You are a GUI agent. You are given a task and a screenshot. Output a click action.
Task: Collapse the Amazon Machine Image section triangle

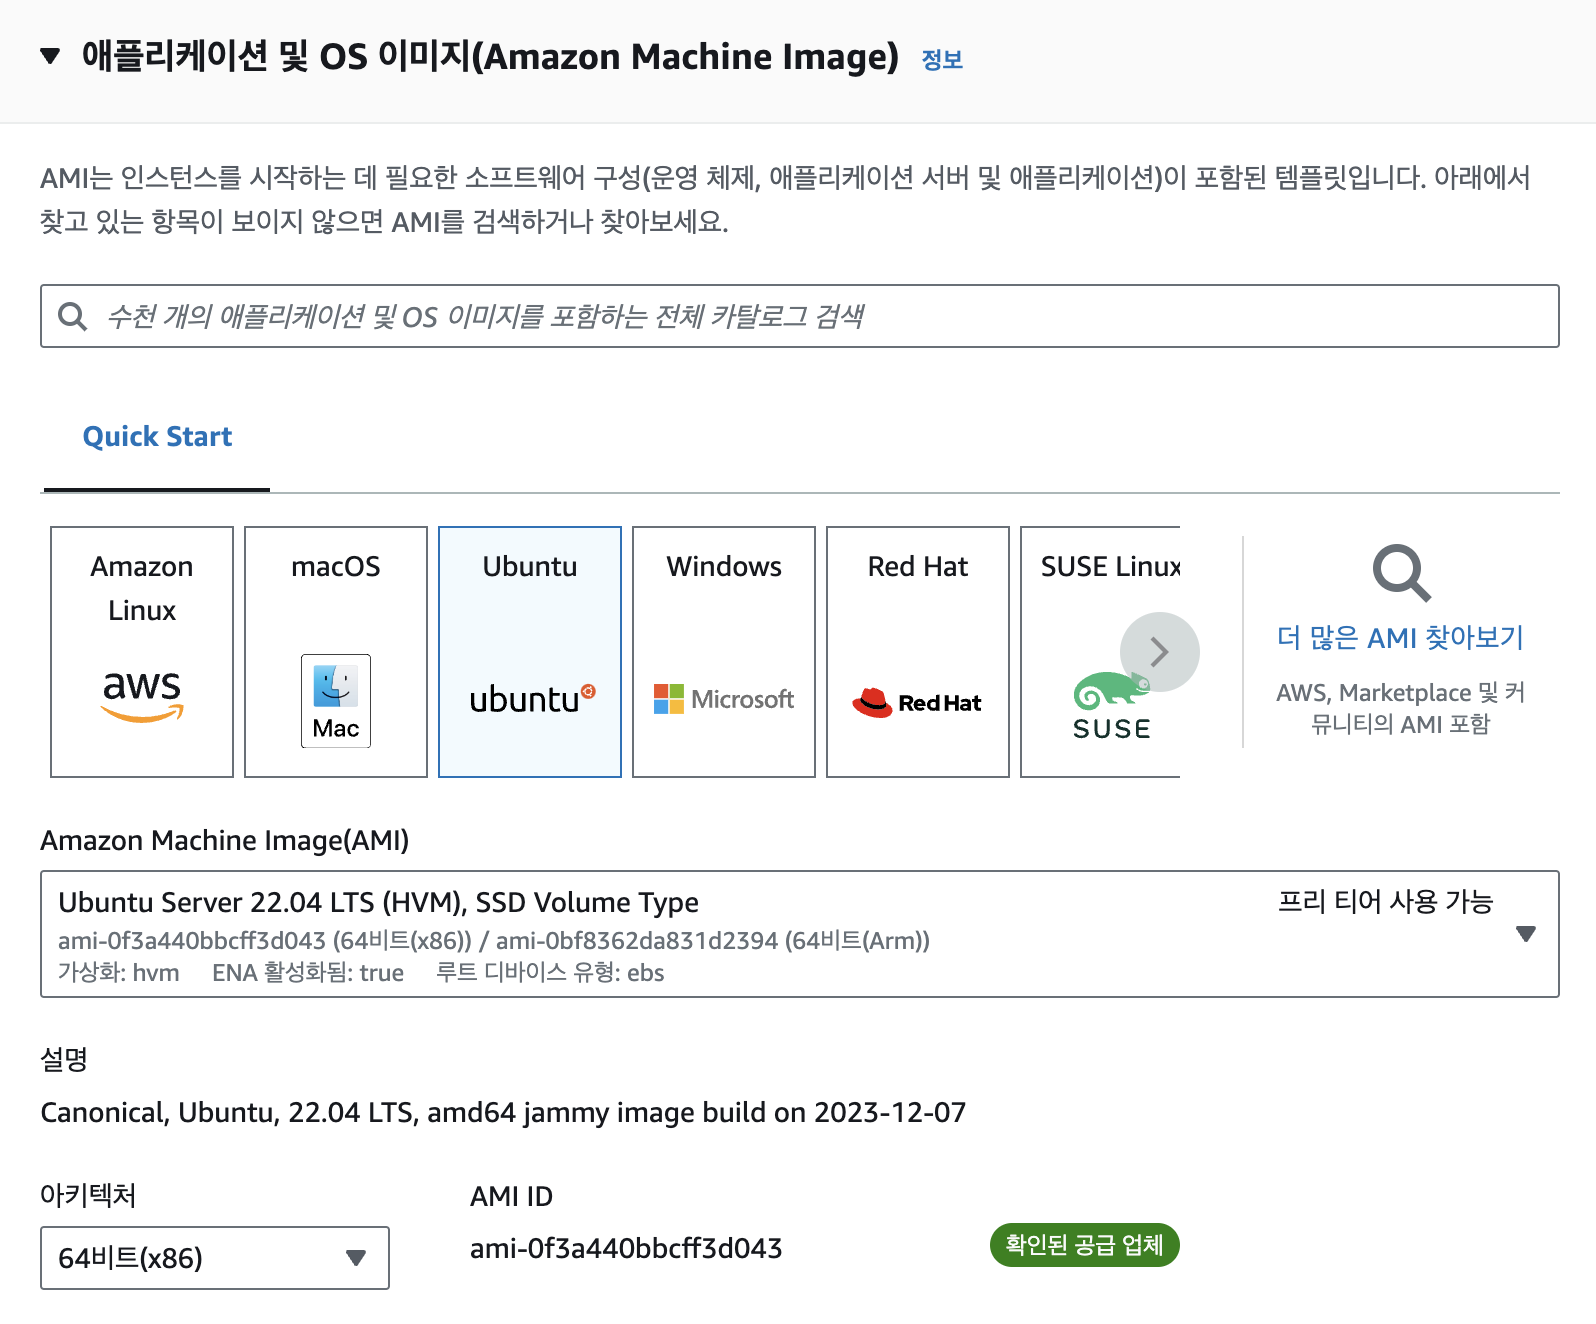tap(50, 56)
